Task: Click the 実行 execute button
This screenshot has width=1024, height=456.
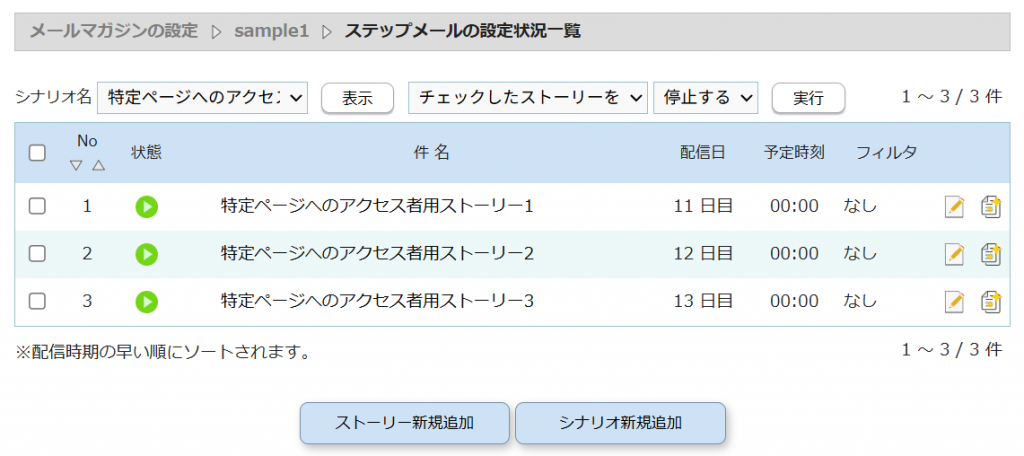Action: 808,98
